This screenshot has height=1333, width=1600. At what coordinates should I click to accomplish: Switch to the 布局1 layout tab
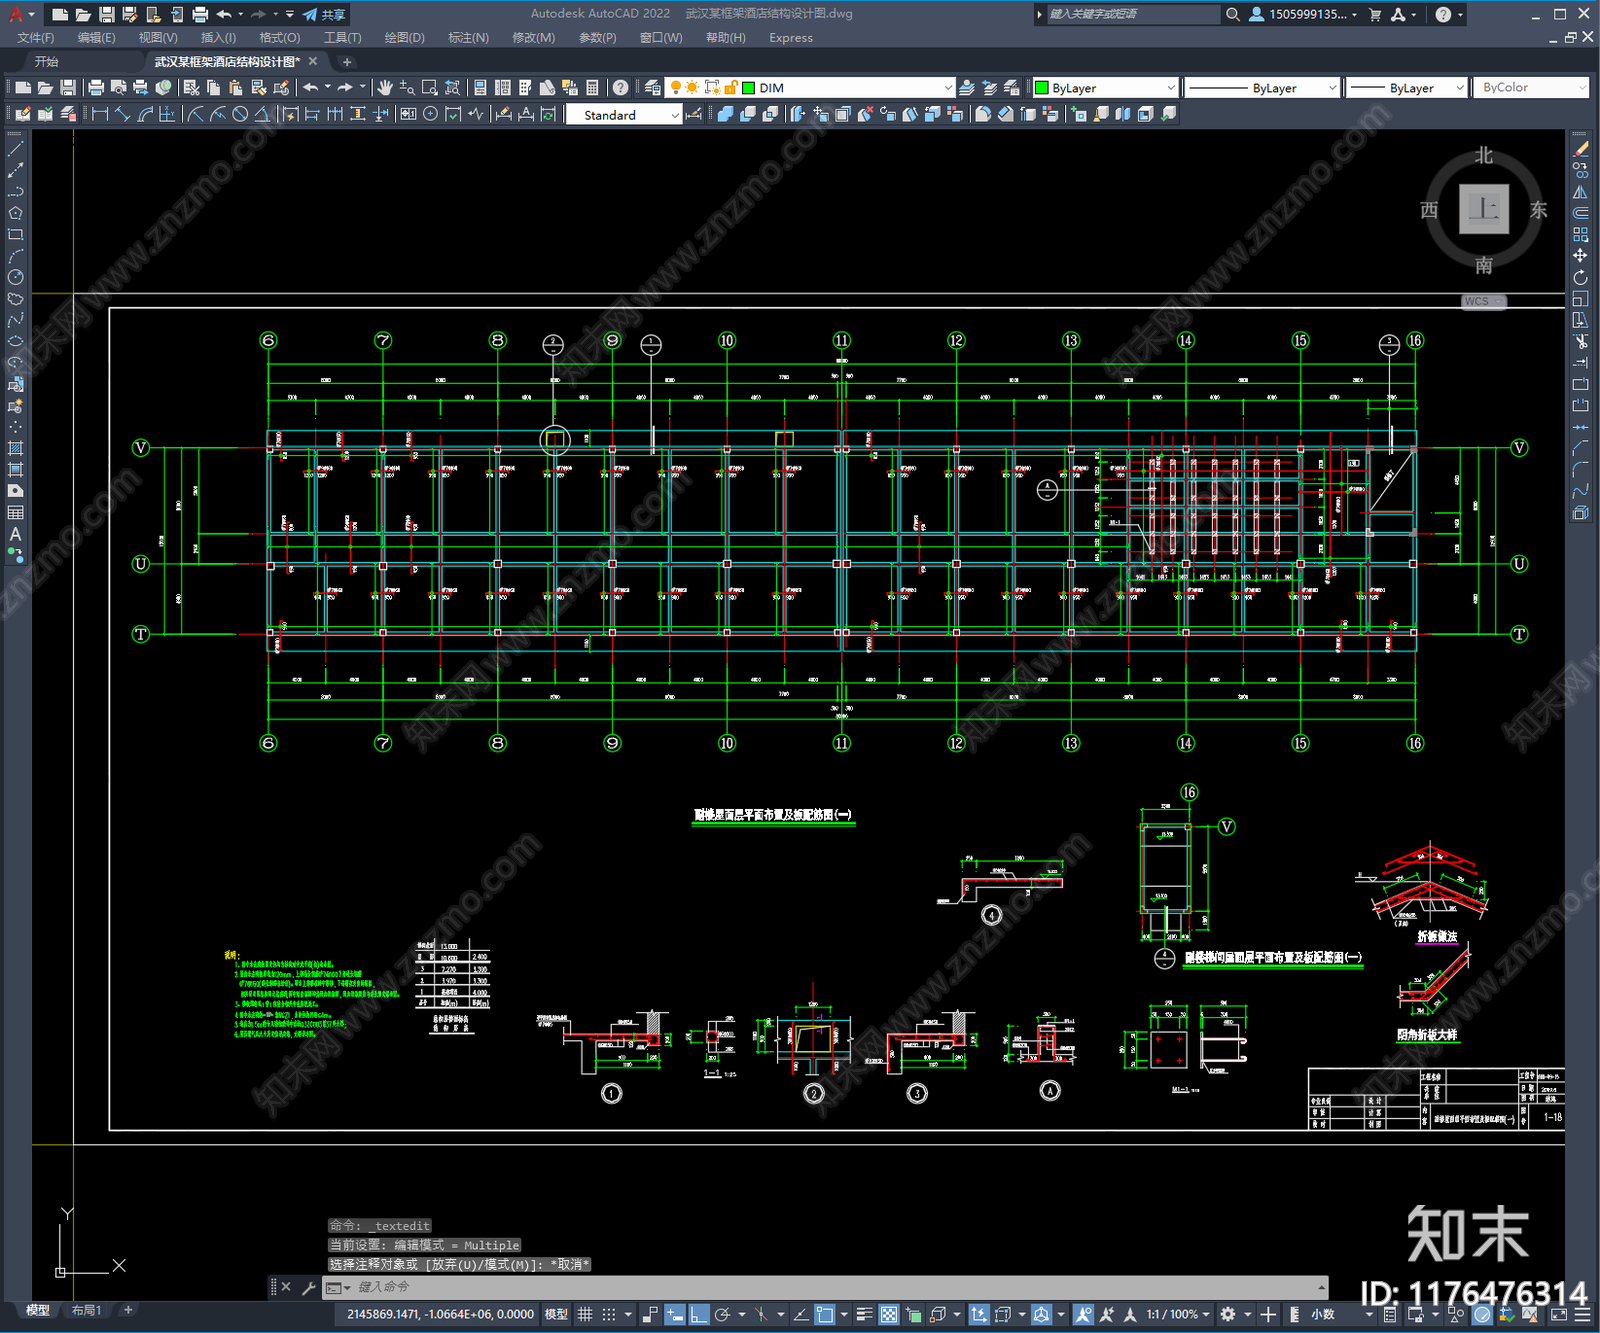point(87,1310)
